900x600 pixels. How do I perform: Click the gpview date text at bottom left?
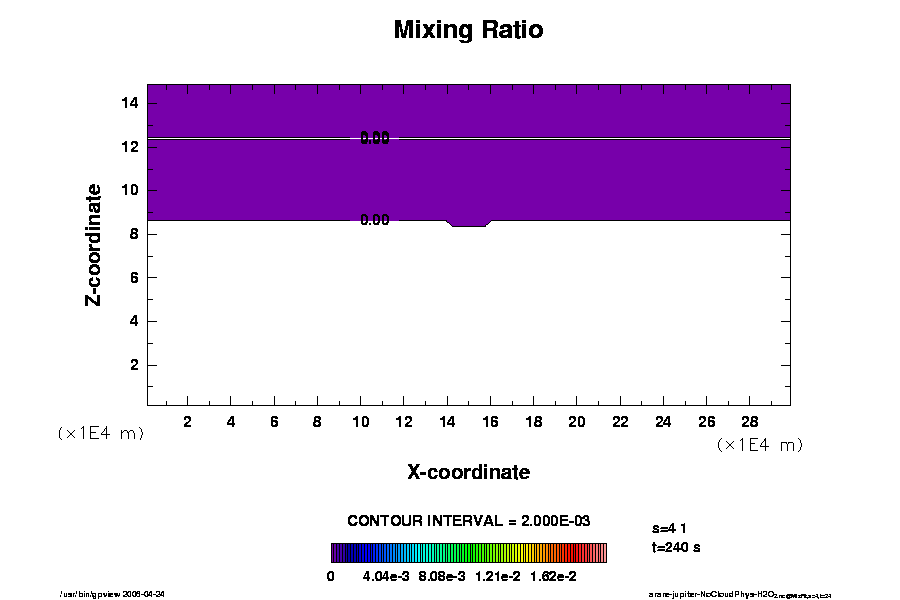(120, 593)
